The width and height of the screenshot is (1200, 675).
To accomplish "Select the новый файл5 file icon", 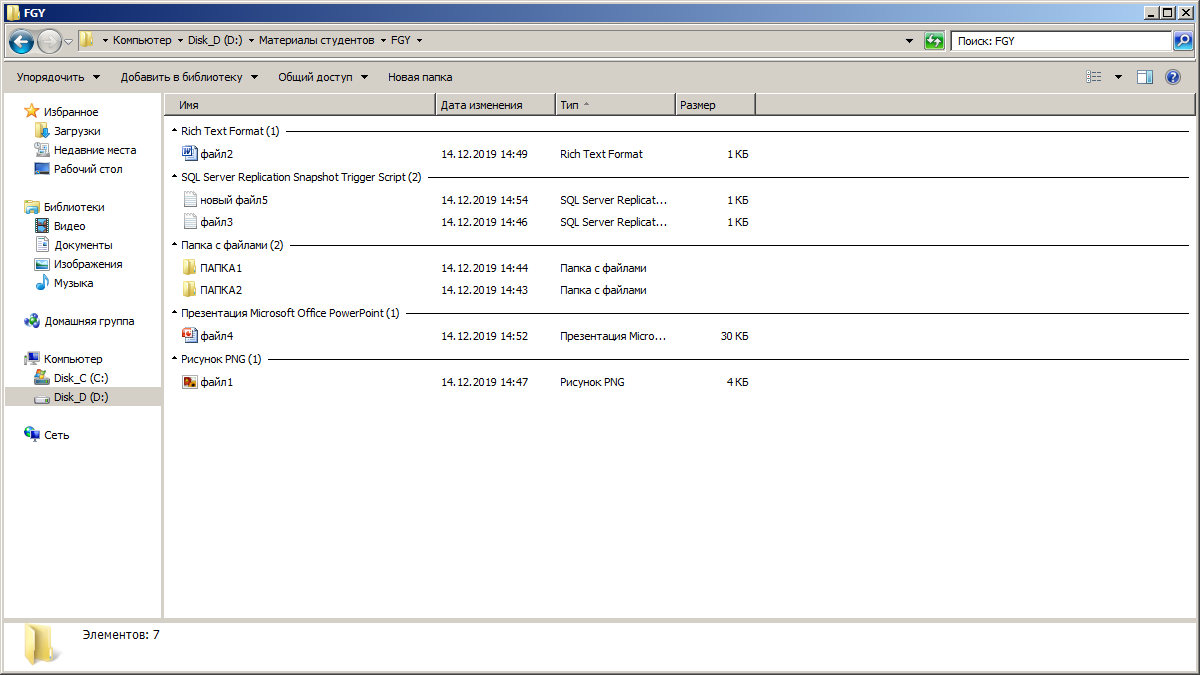I will point(190,199).
